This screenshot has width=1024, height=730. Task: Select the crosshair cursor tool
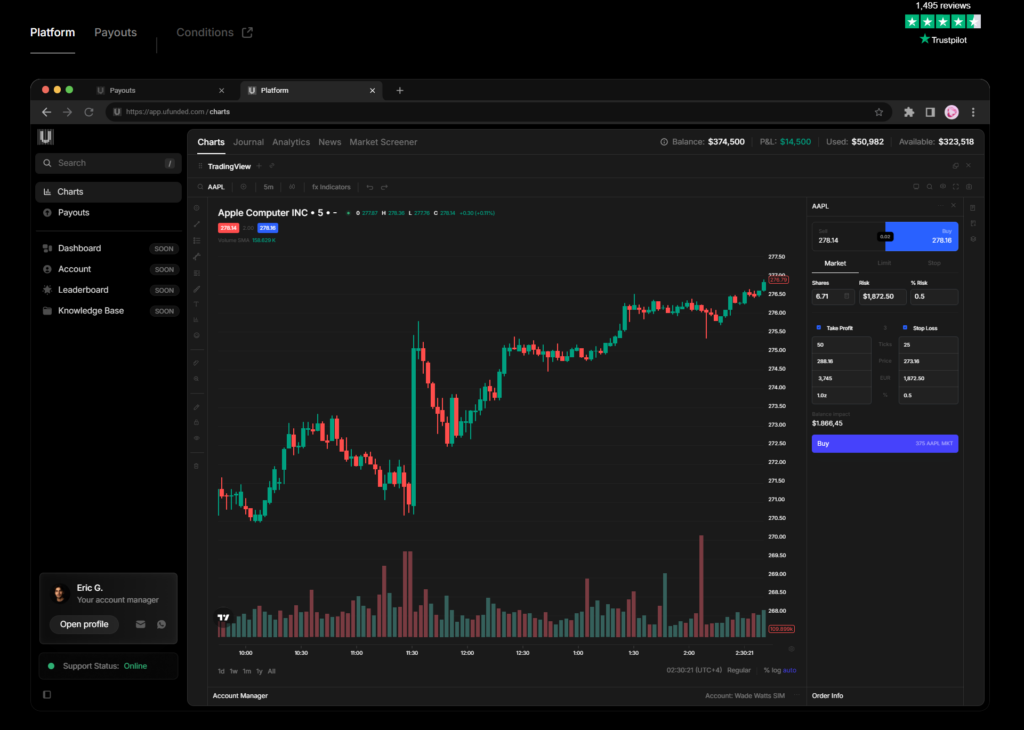point(197,208)
